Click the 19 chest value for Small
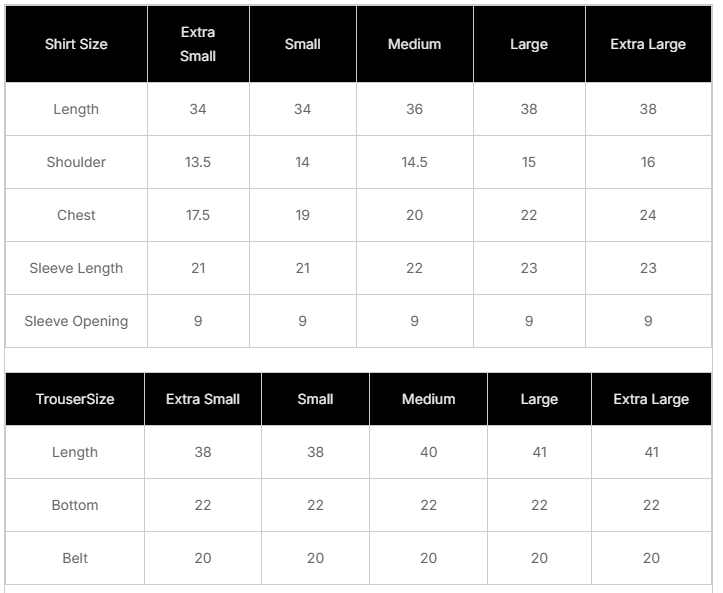 (302, 215)
